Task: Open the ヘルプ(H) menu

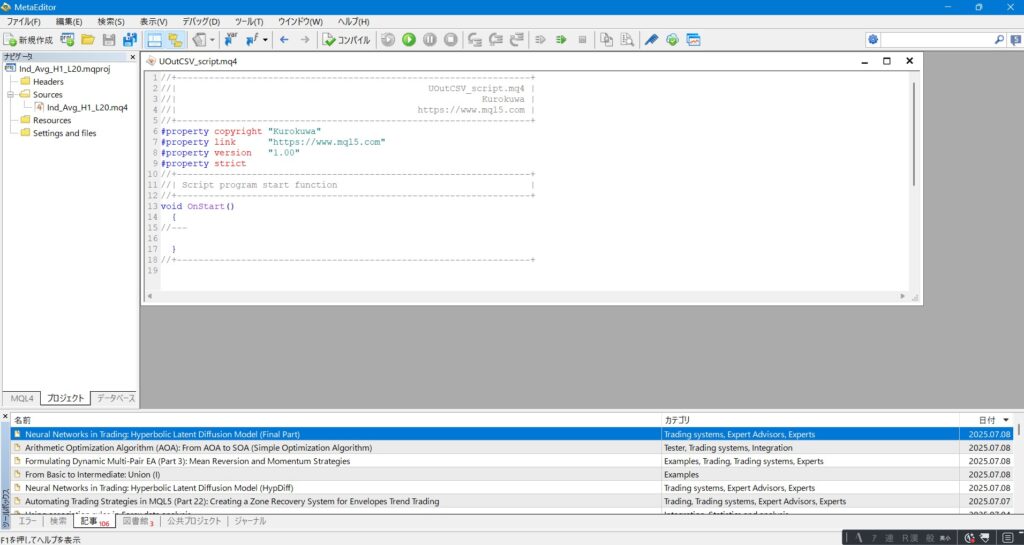Action: (x=353, y=22)
